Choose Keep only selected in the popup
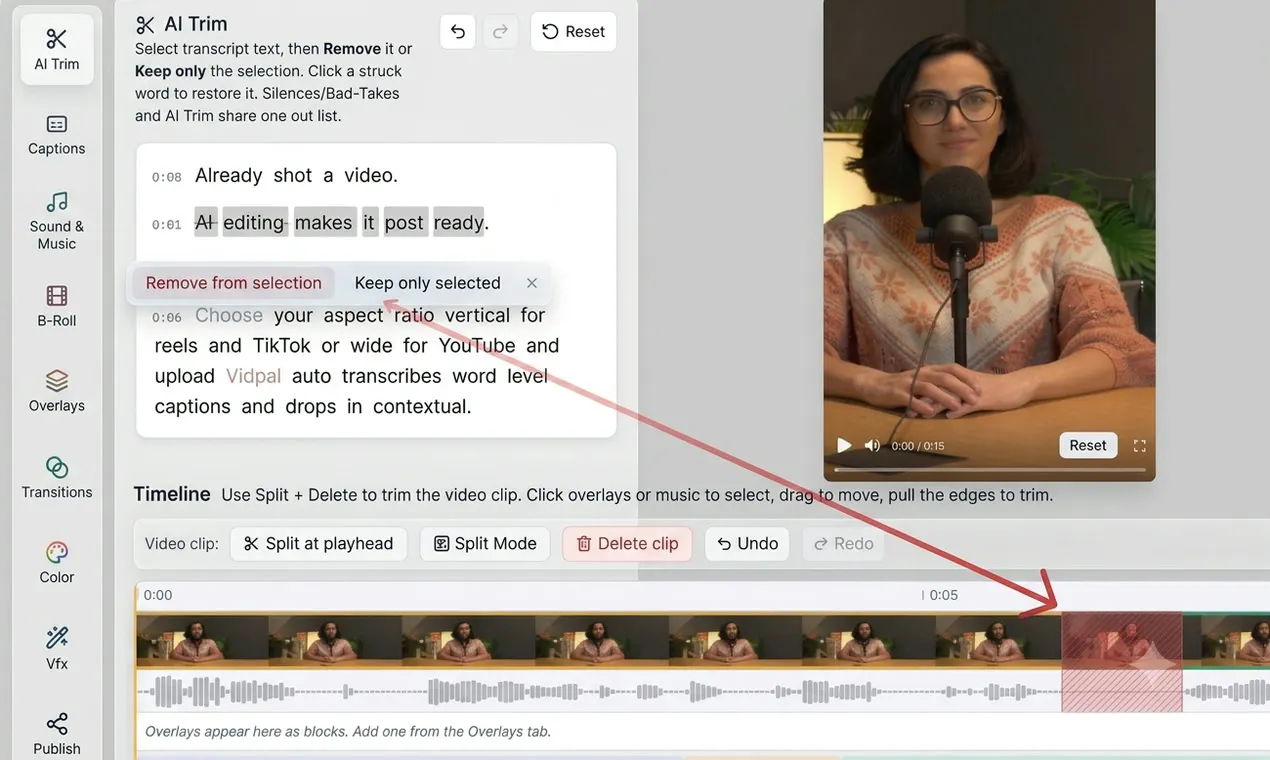Image resolution: width=1270 pixels, height=760 pixels. 428,283
